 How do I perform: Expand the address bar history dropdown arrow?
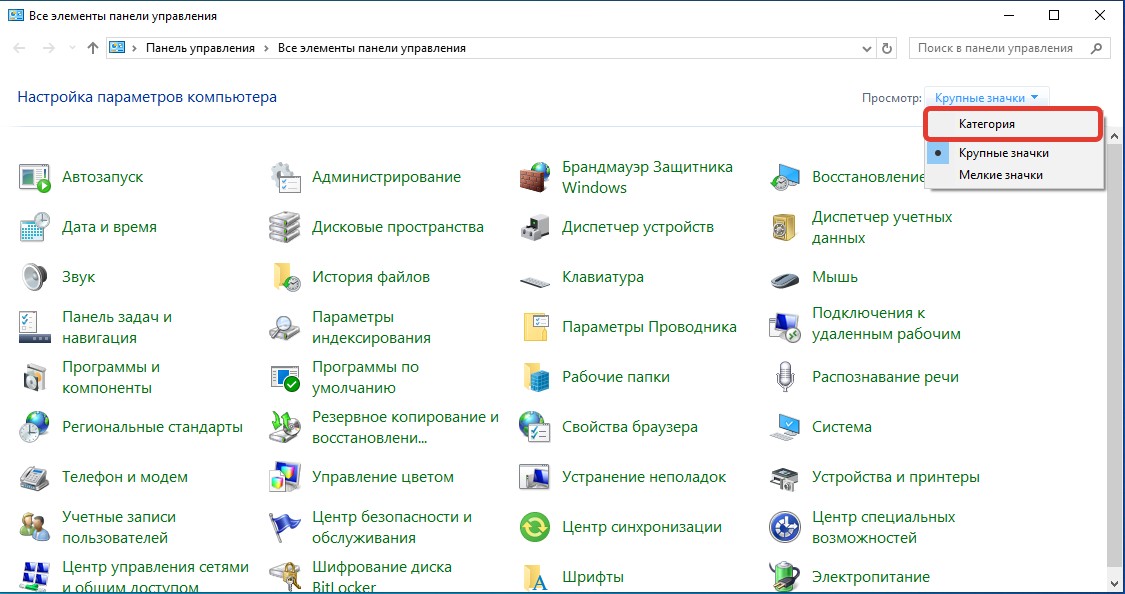point(867,49)
